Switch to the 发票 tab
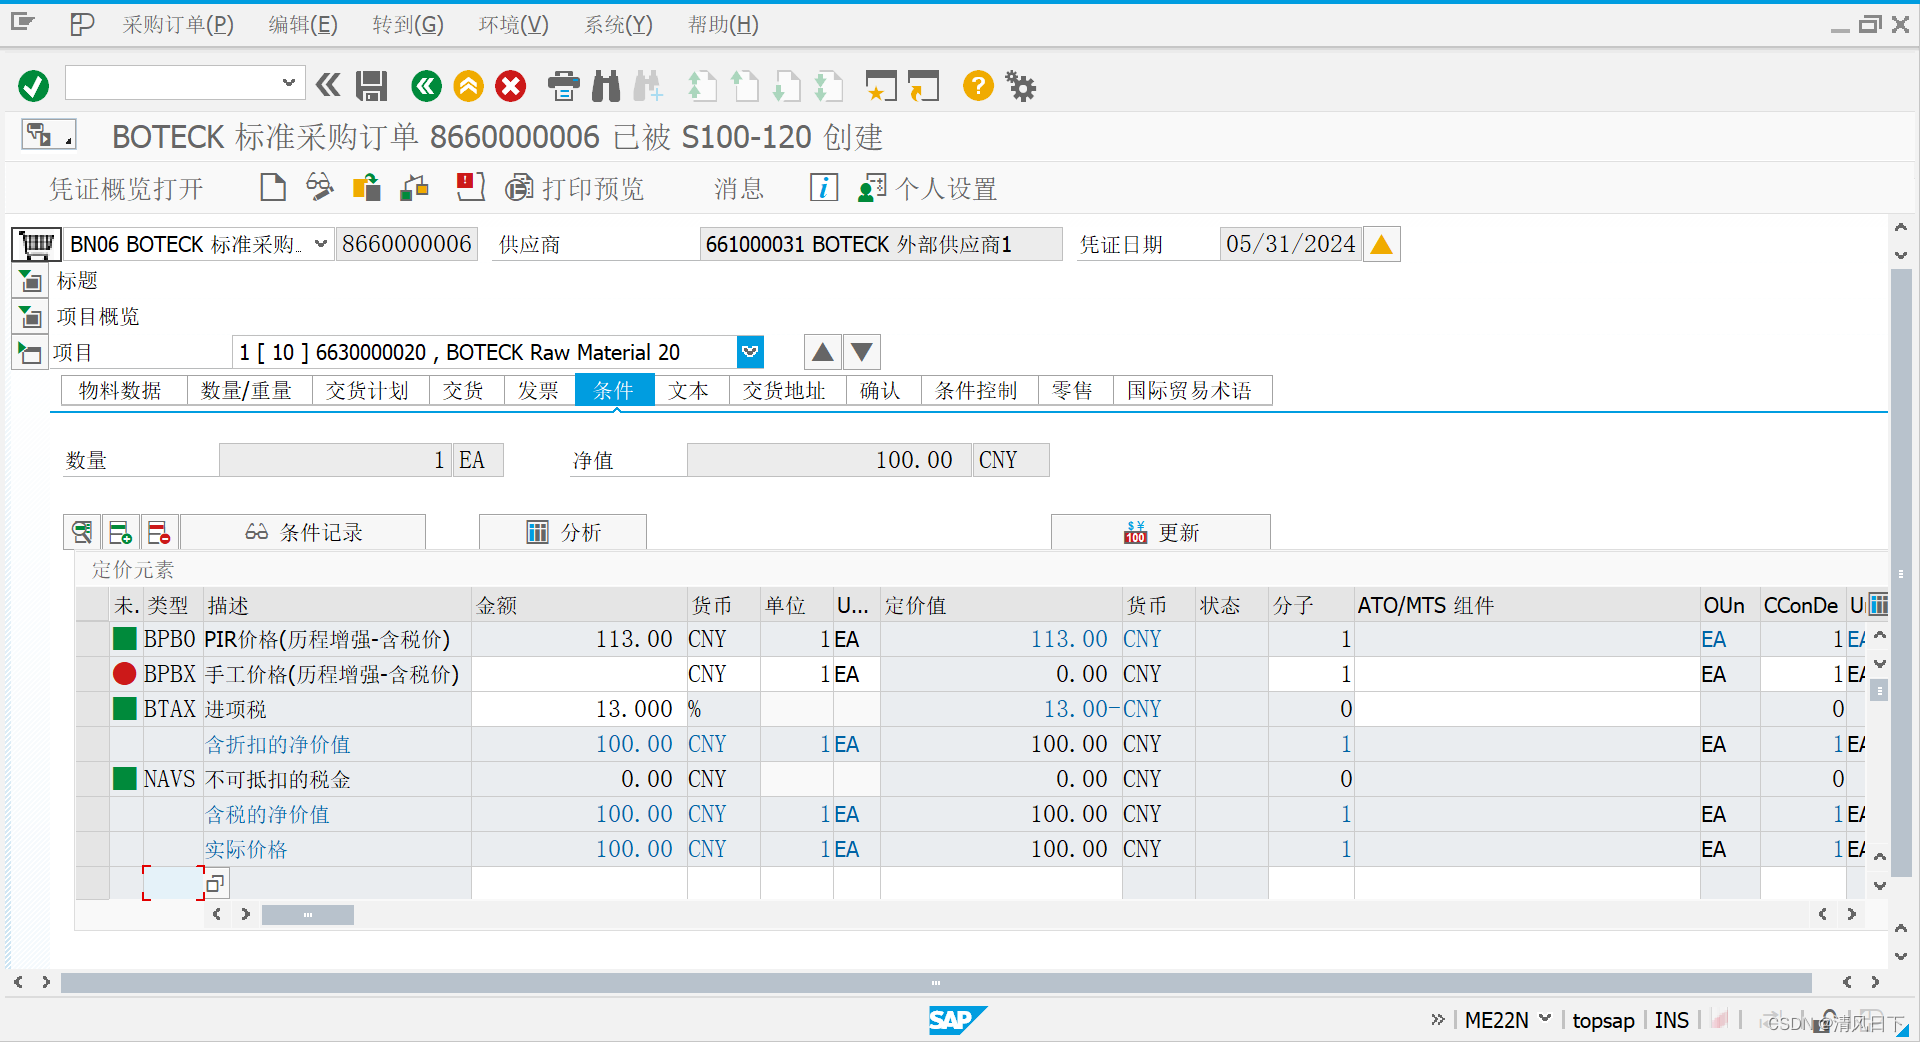1920x1042 pixels. pyautogui.click(x=539, y=390)
